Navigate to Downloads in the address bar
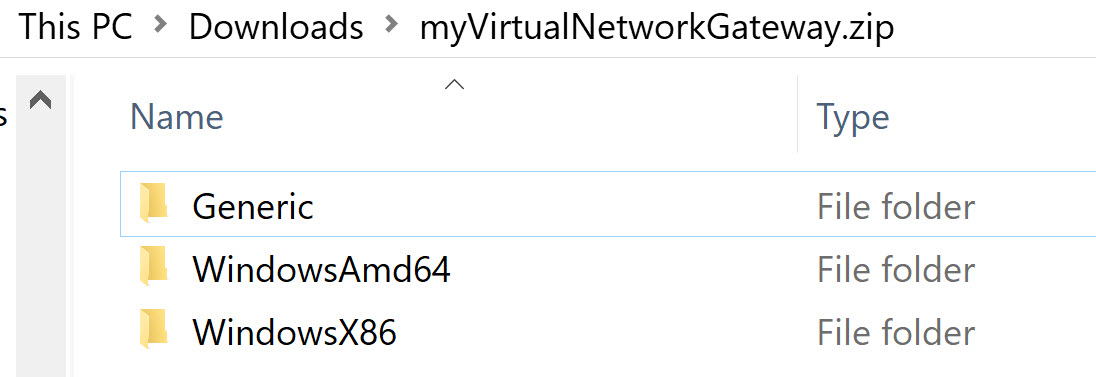Screen dimensions: 1096x377 click(x=276, y=27)
